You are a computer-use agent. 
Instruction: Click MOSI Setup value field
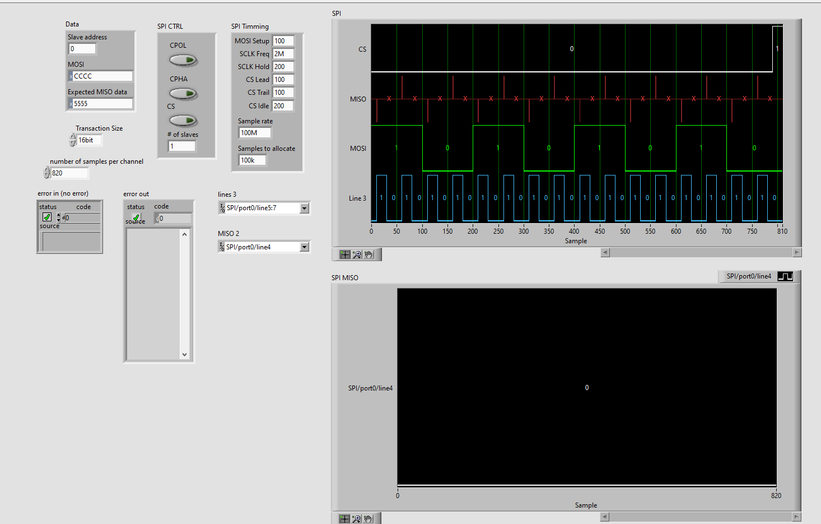283,41
